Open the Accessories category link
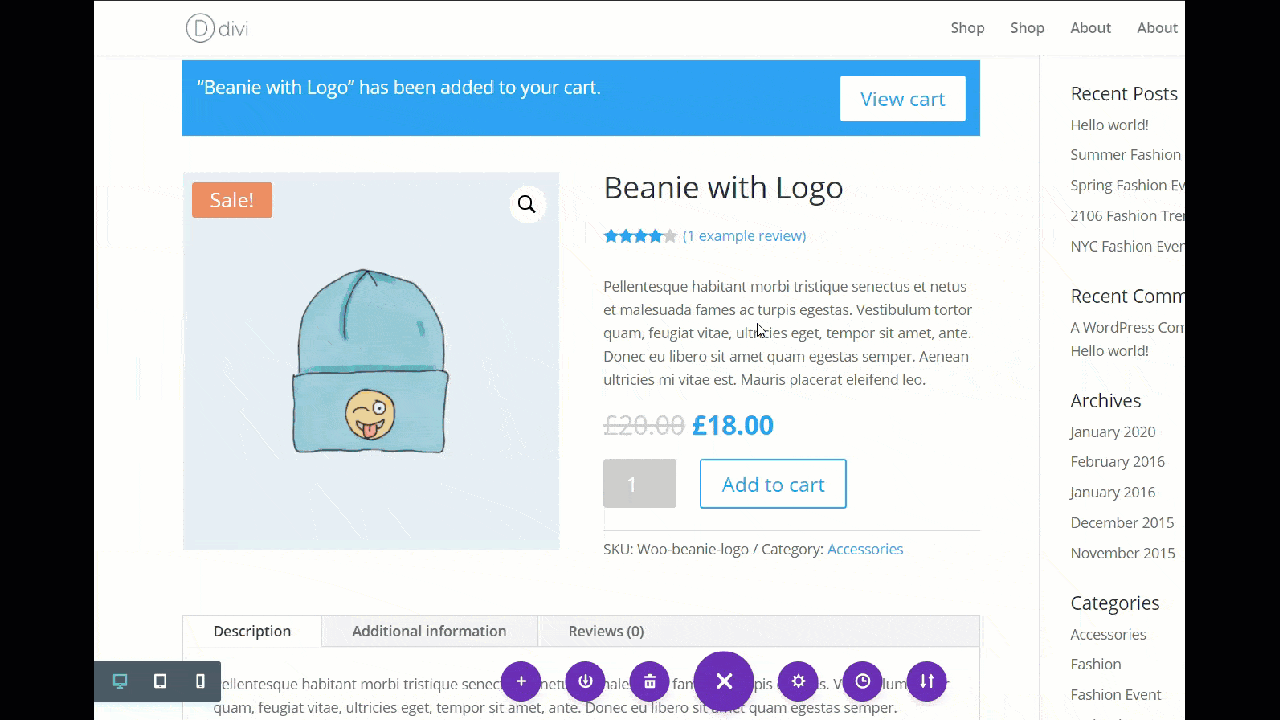 865,549
